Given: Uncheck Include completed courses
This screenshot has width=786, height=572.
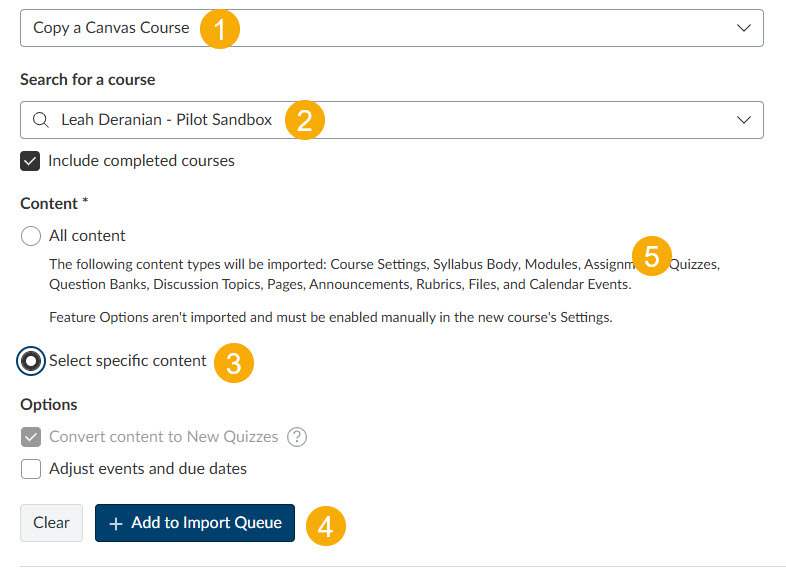Looking at the screenshot, I should pos(31,160).
